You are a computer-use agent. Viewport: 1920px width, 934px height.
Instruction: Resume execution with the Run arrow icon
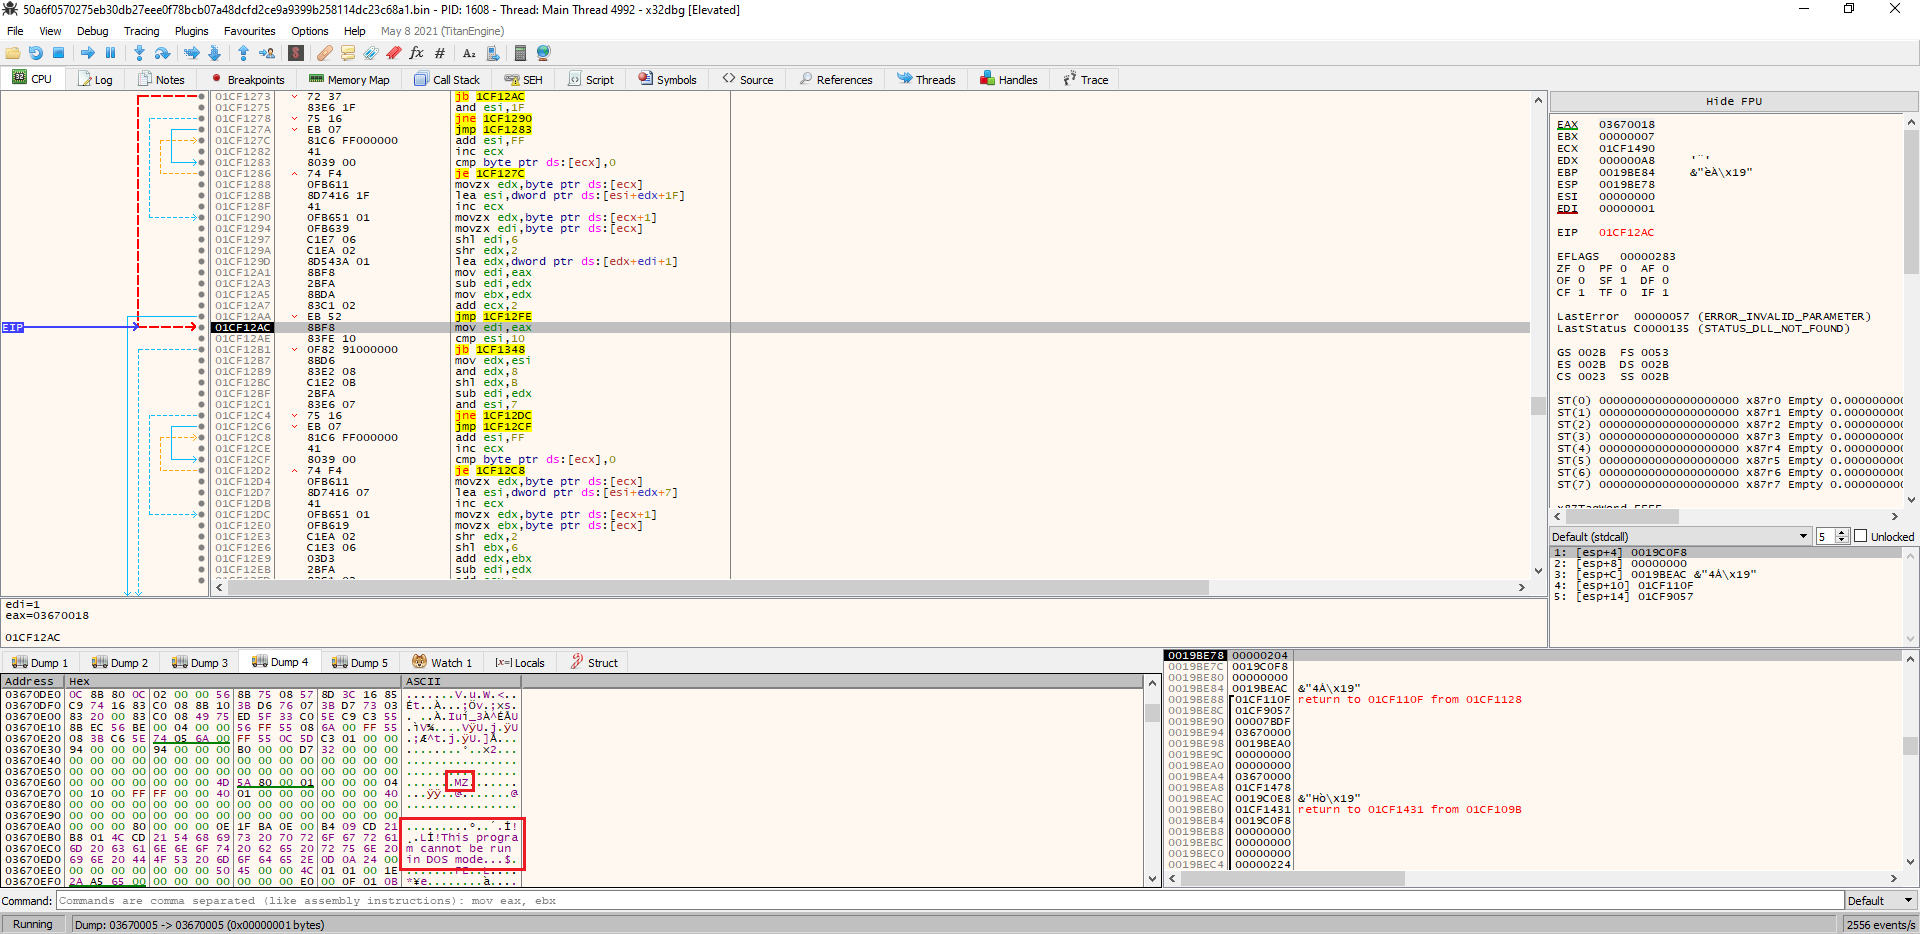[89, 53]
